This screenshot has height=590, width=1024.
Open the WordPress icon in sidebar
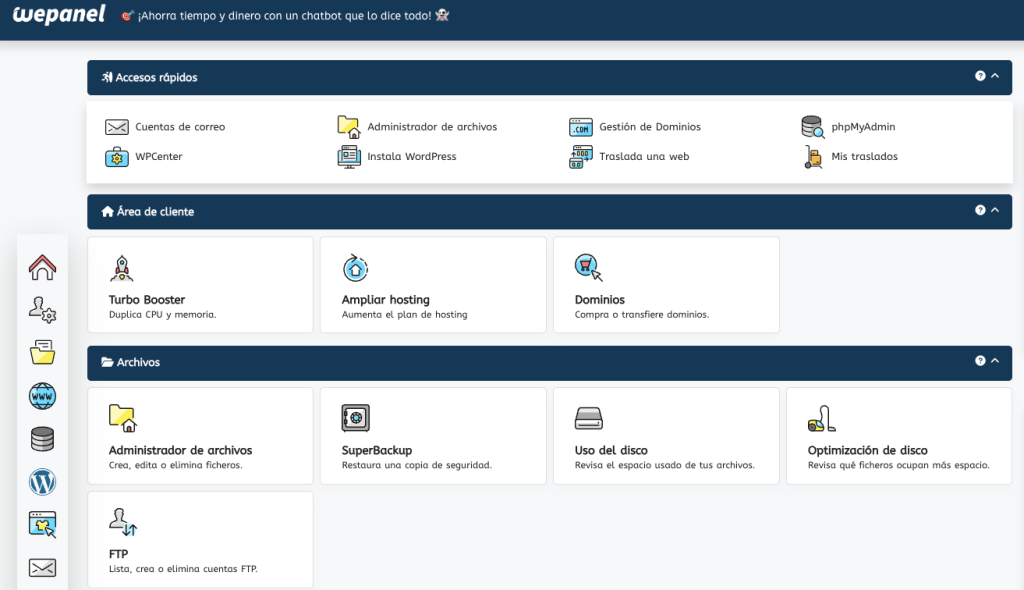coord(42,482)
